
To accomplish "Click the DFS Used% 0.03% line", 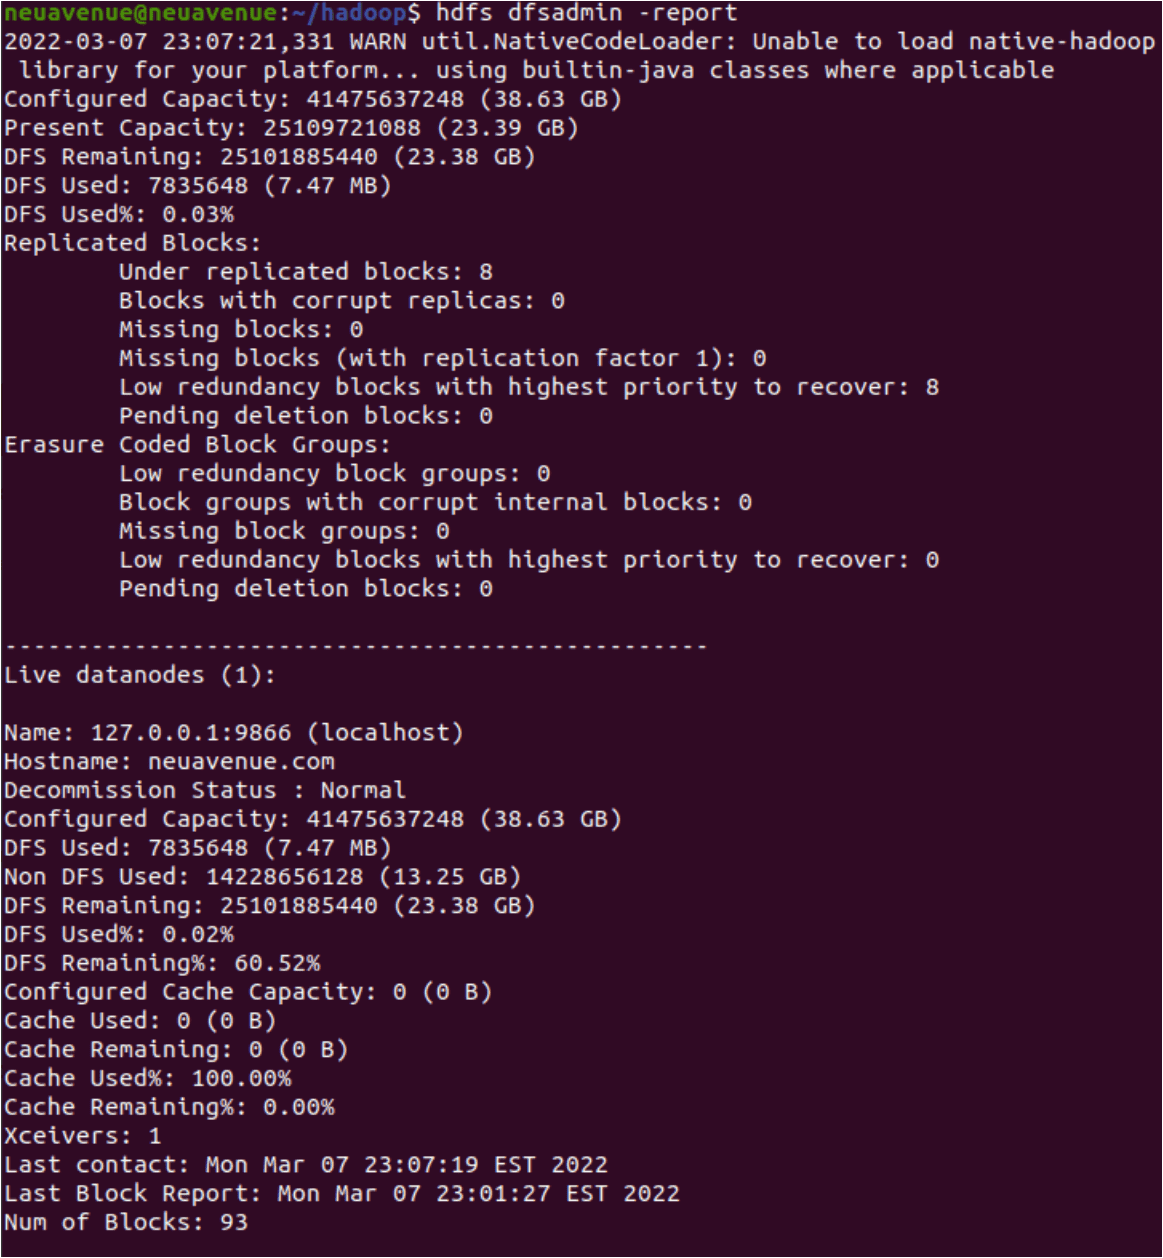I will [x=119, y=215].
